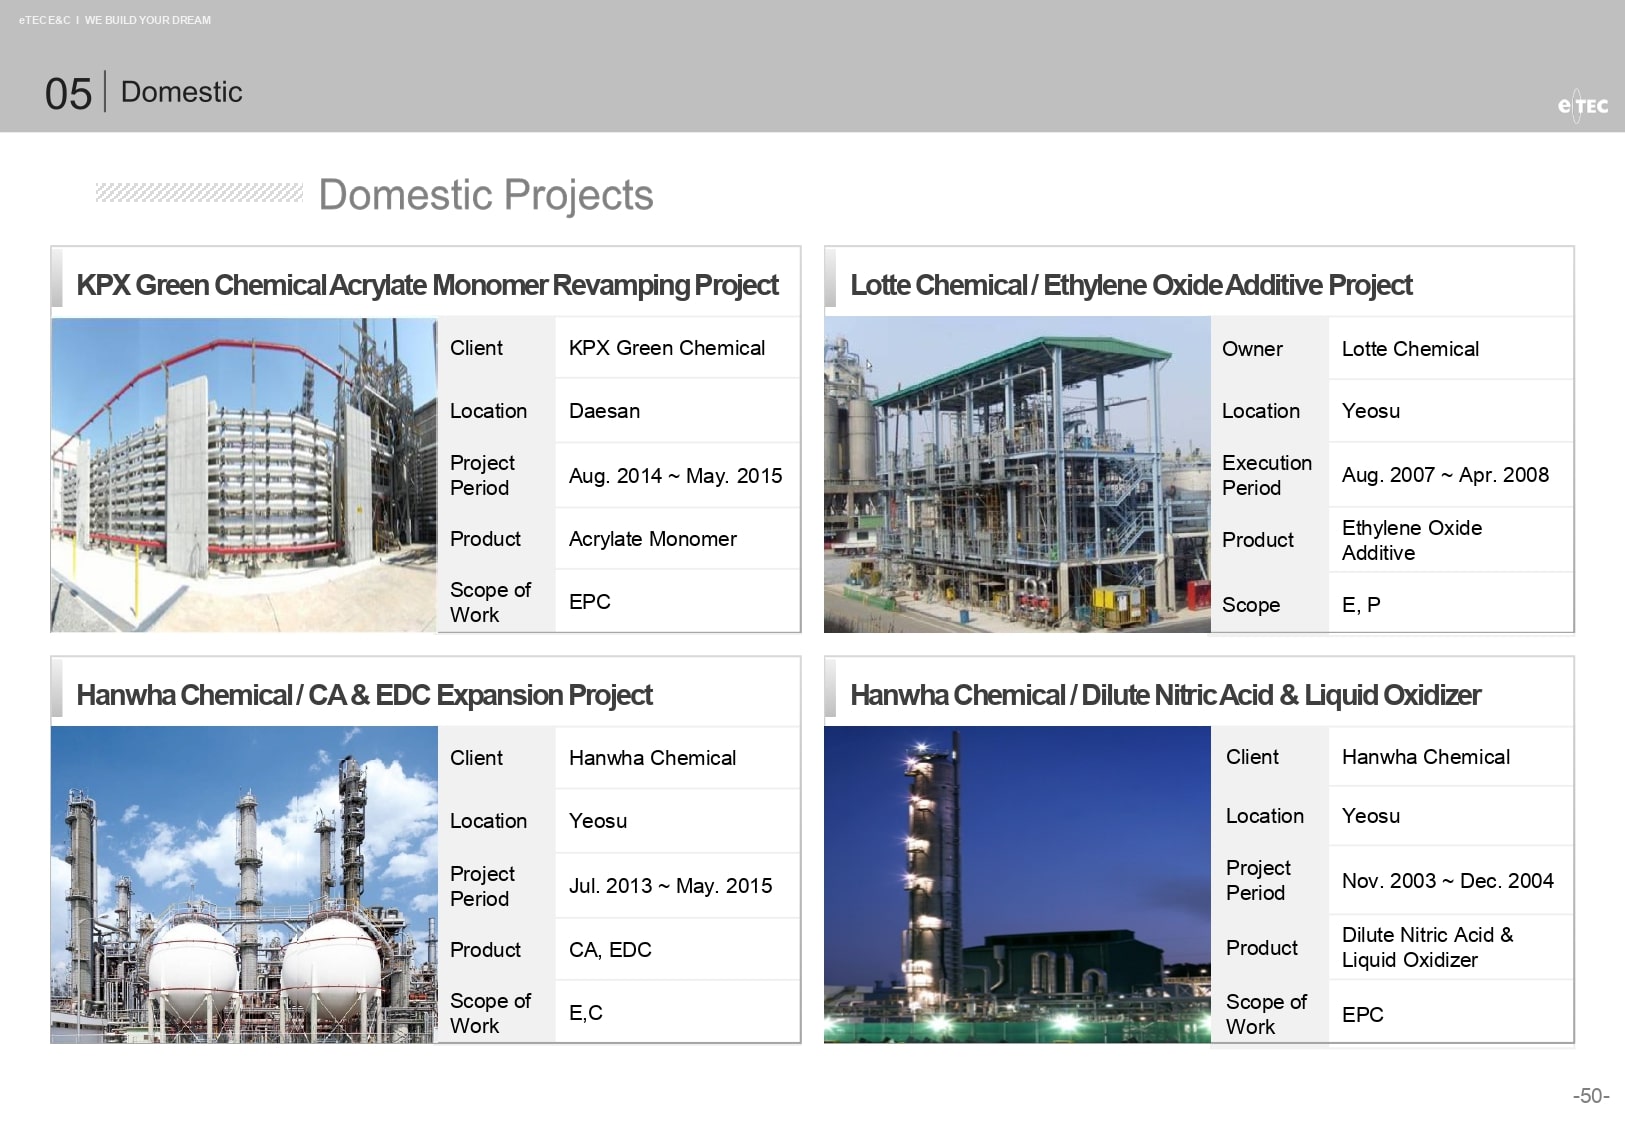
Task: Select 'eTEC E&C | WE BUILD YOUR DREAM' tagline
Action: tap(115, 20)
